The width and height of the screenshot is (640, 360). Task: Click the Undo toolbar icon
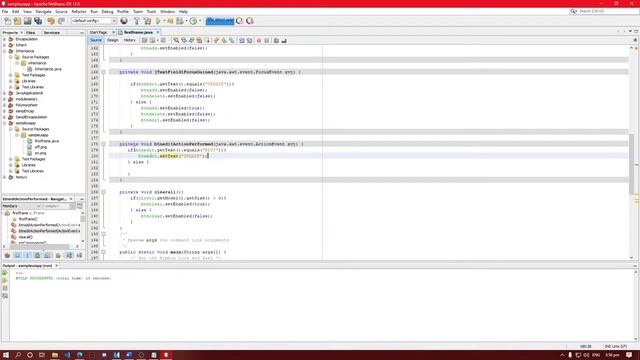point(51,21)
